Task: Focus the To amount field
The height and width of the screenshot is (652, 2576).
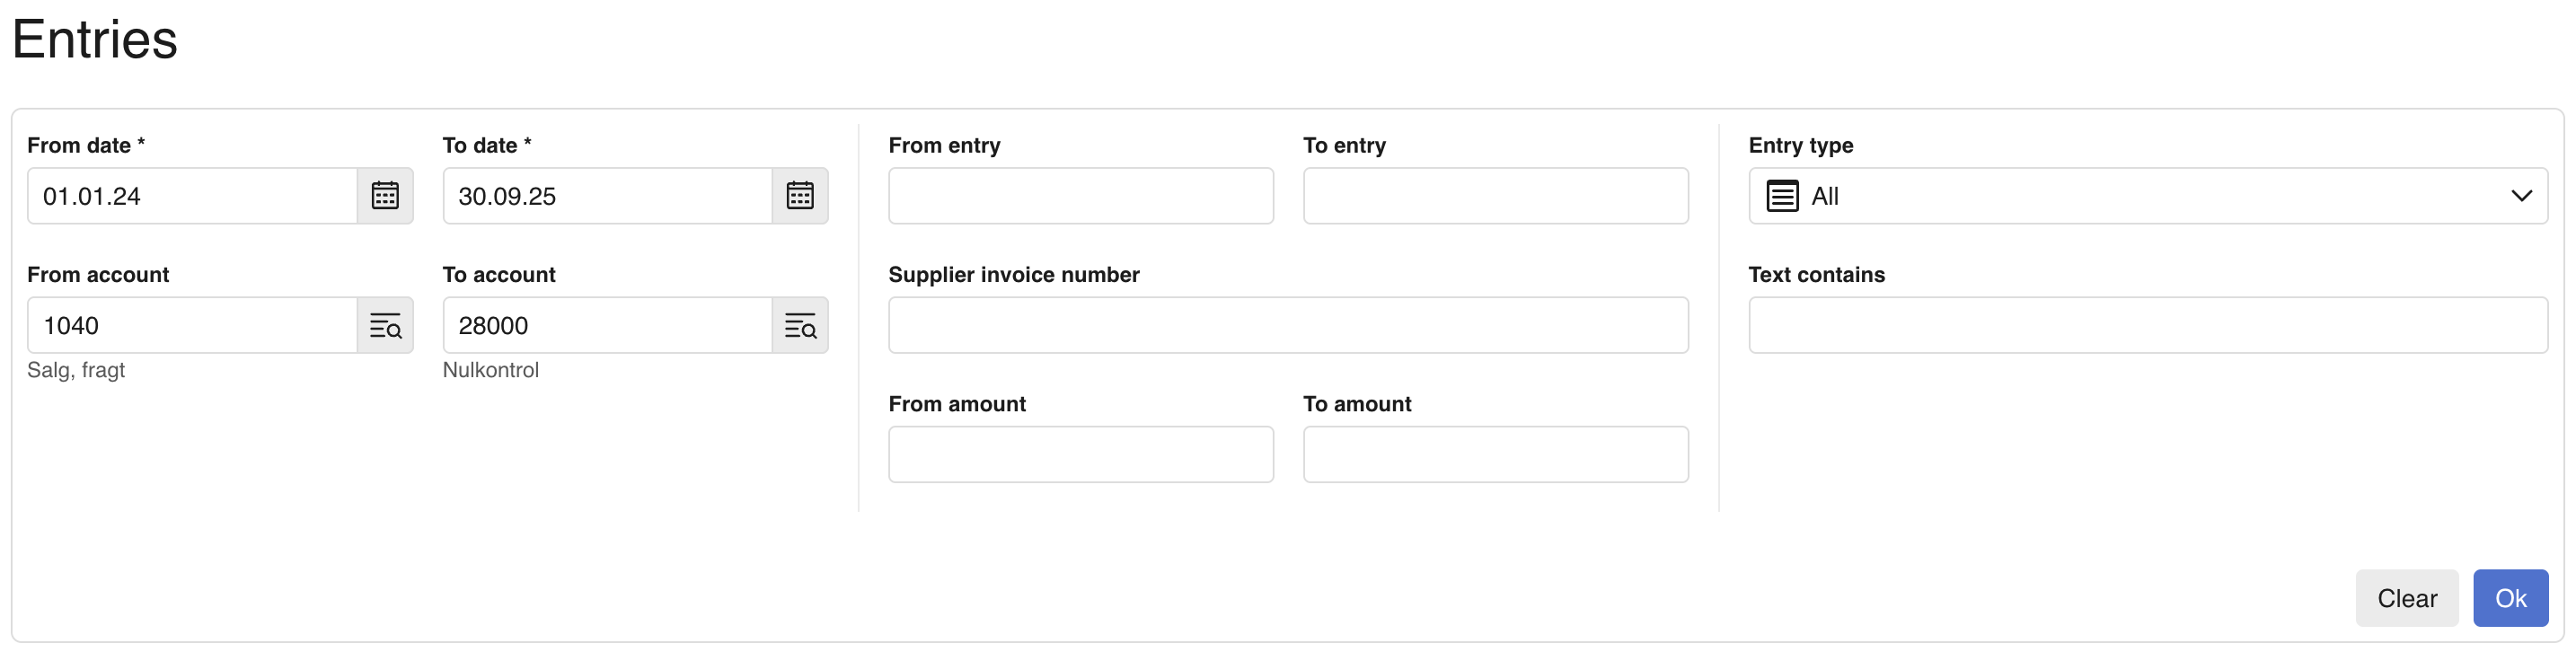Action: pos(1495,455)
